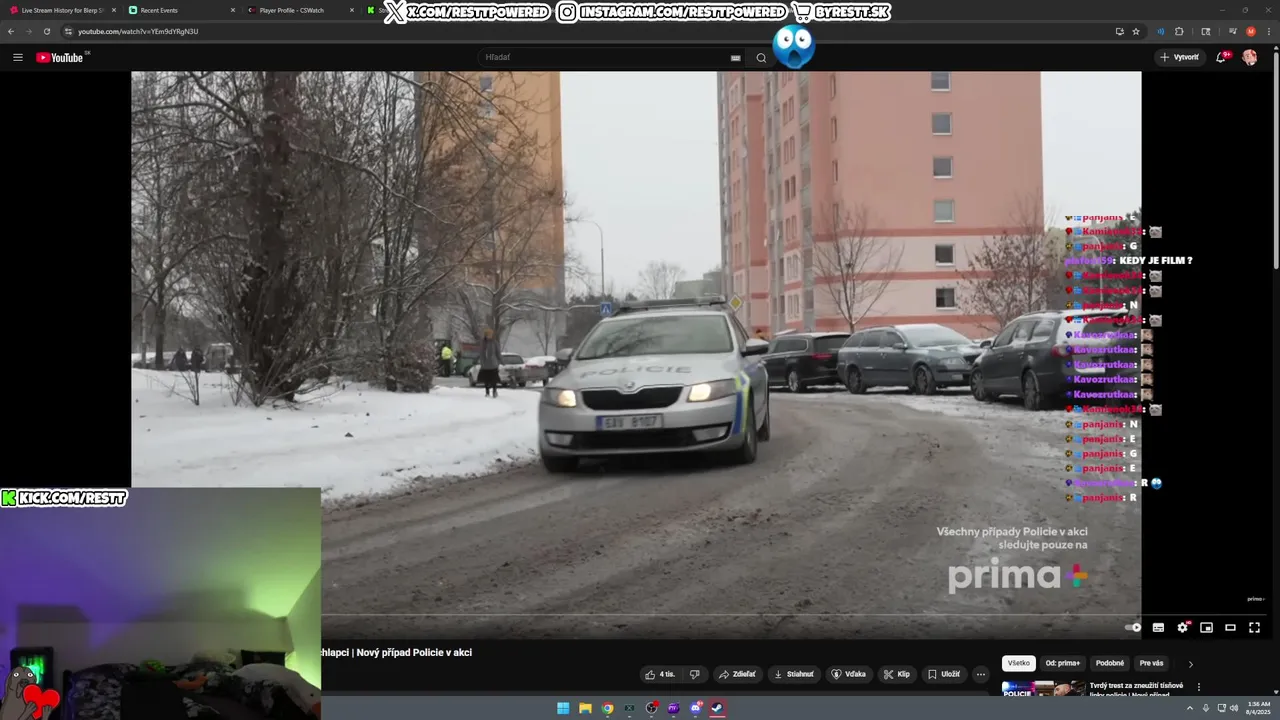This screenshot has height=720, width=1280.
Task: Select the Všetko filter chip
Action: (1018, 663)
